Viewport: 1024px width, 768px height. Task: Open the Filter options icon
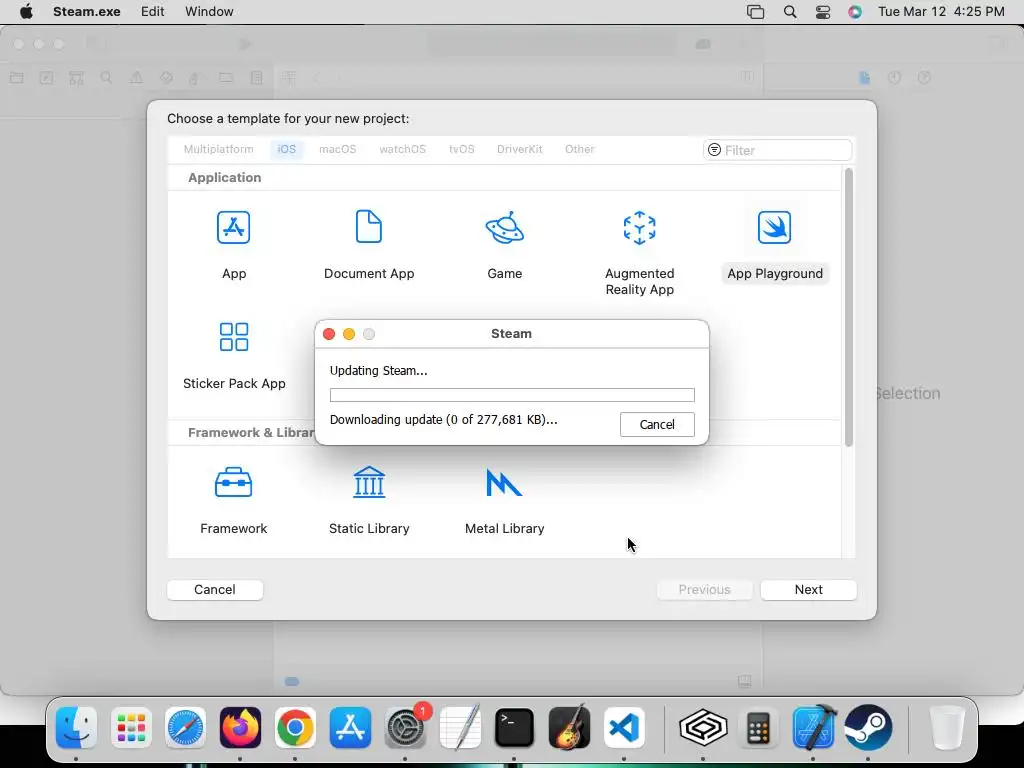click(714, 150)
